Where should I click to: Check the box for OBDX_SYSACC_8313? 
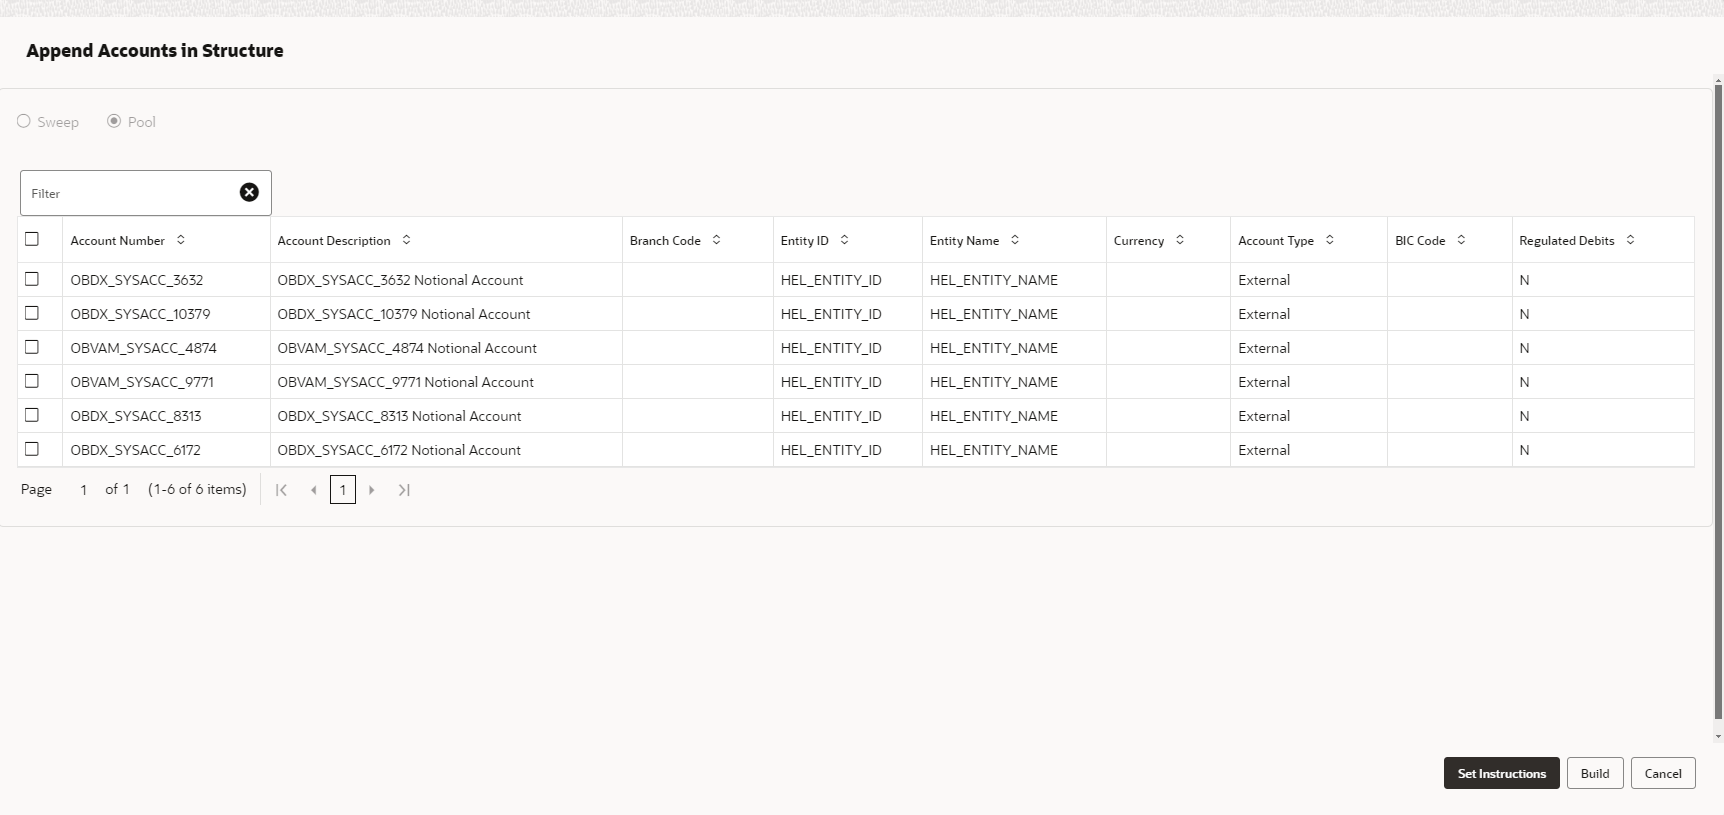pyautogui.click(x=32, y=415)
